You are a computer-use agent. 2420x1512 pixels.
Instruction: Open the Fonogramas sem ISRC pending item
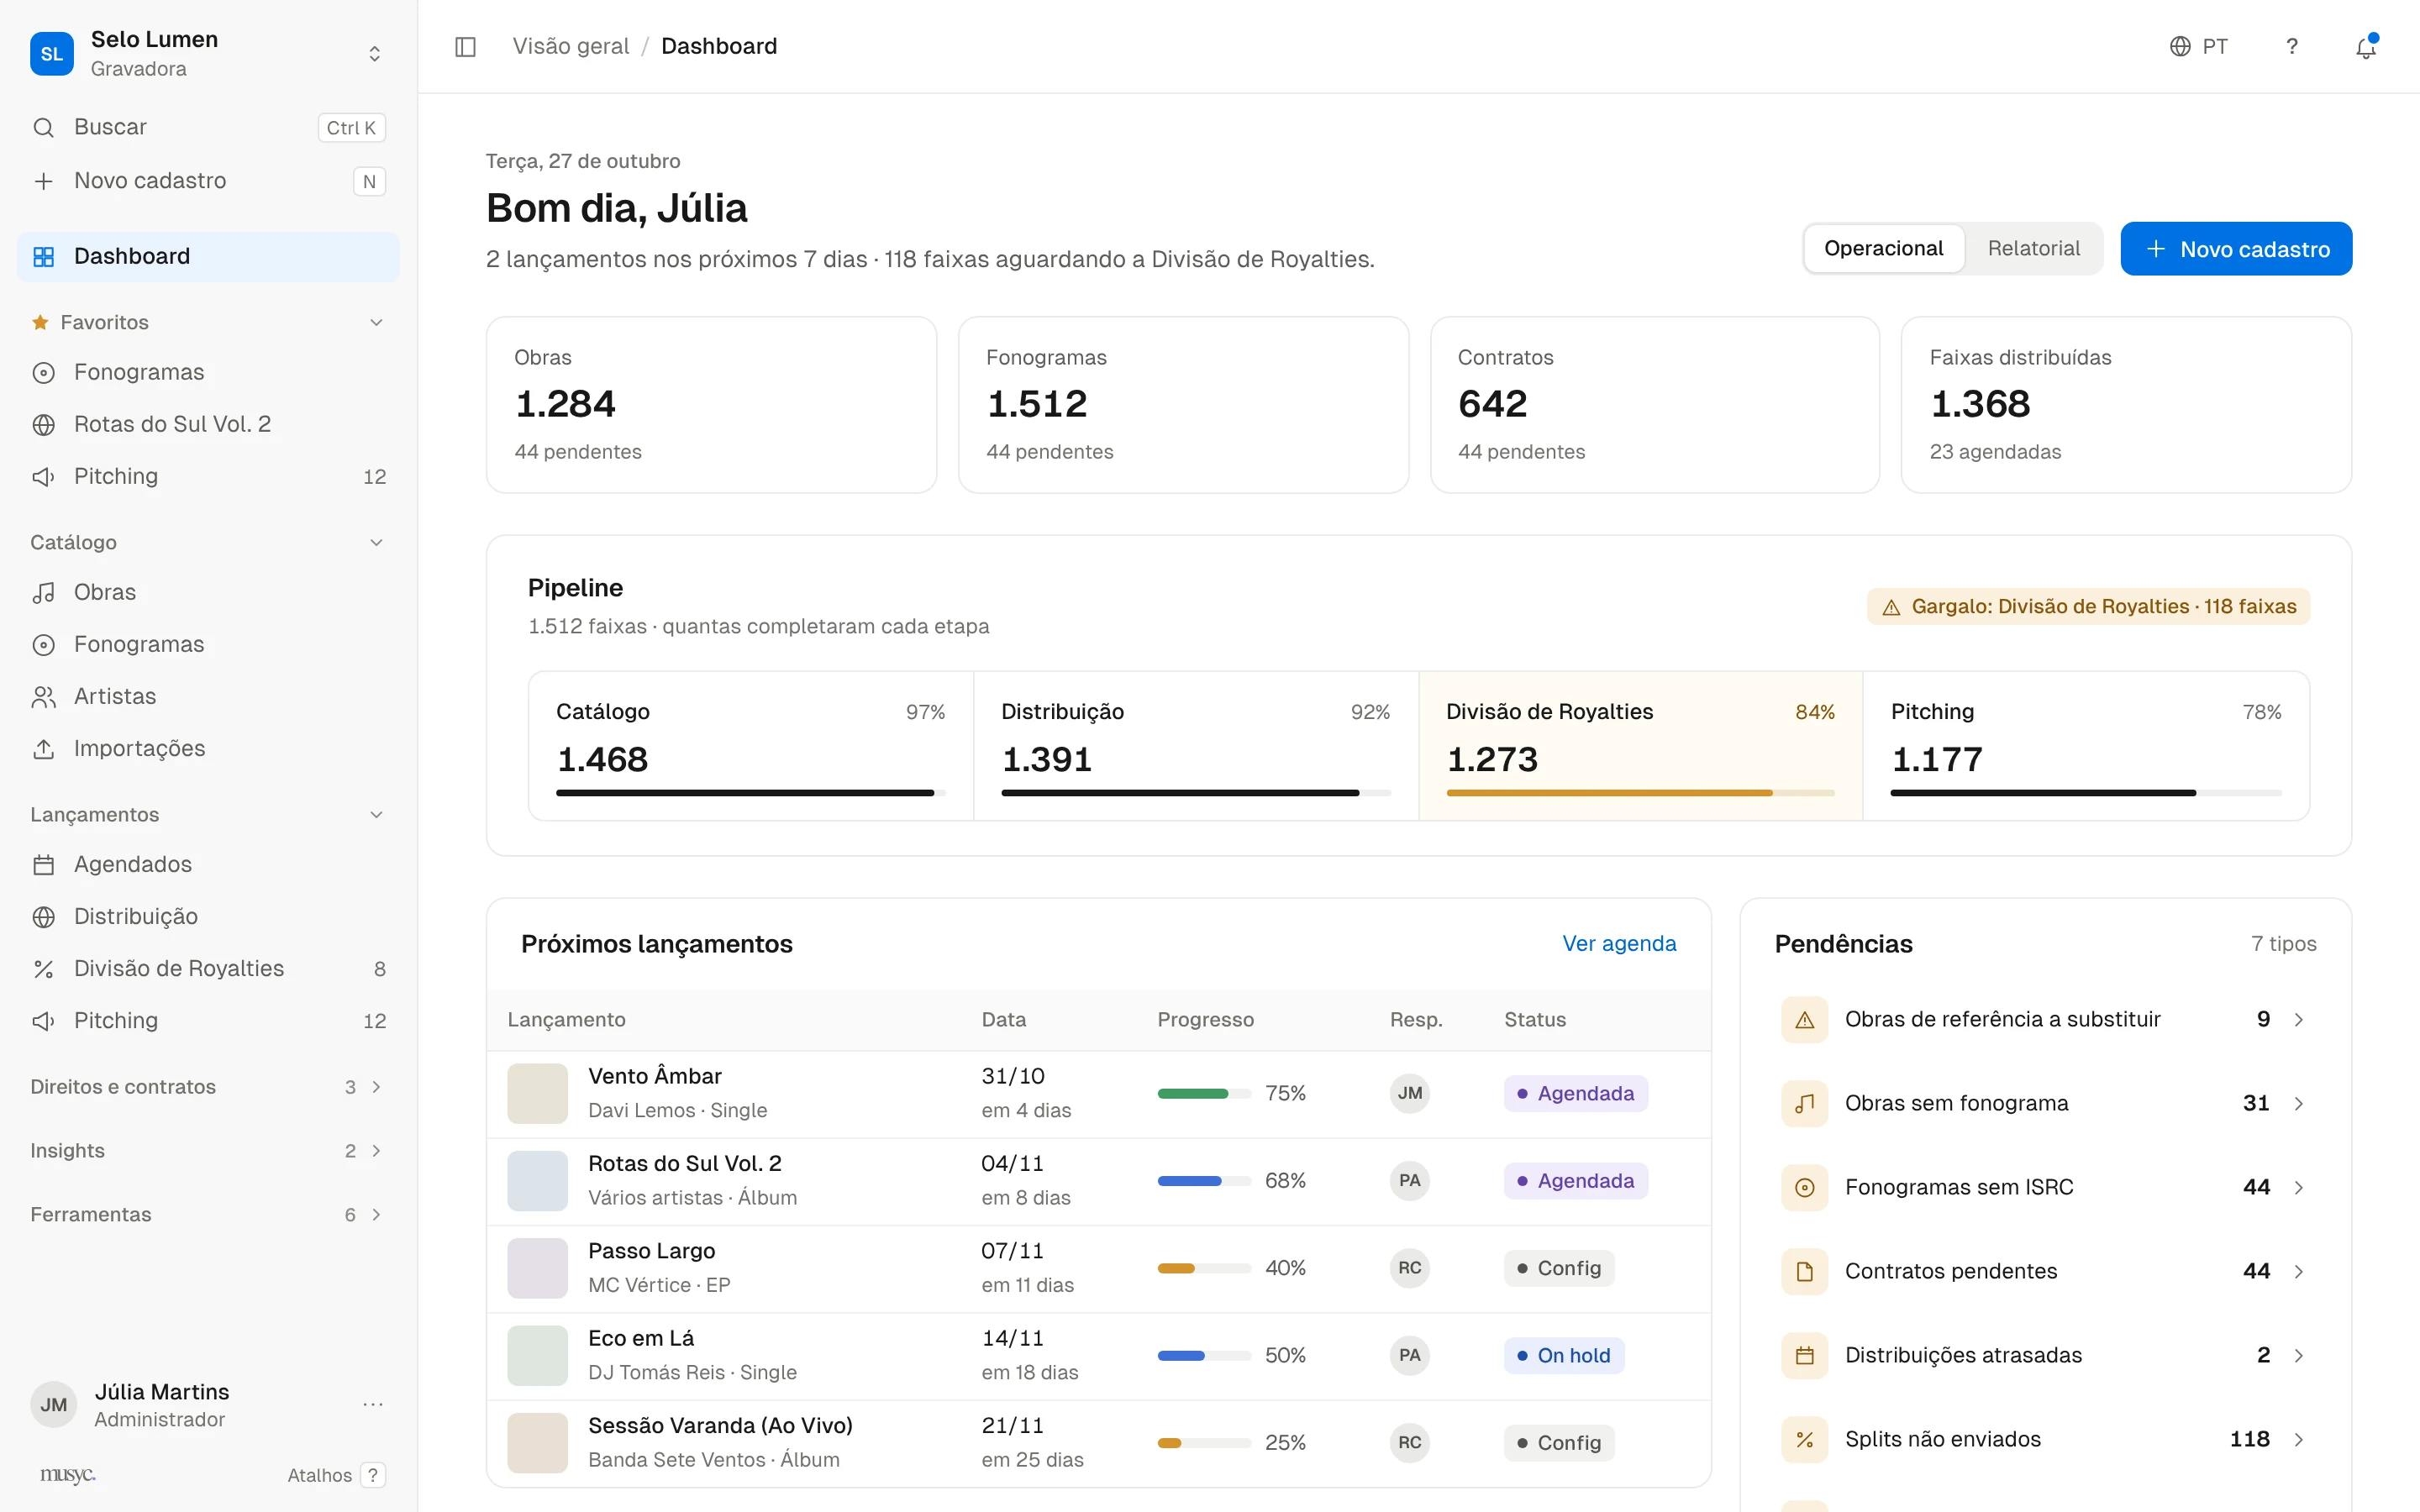[2045, 1188]
